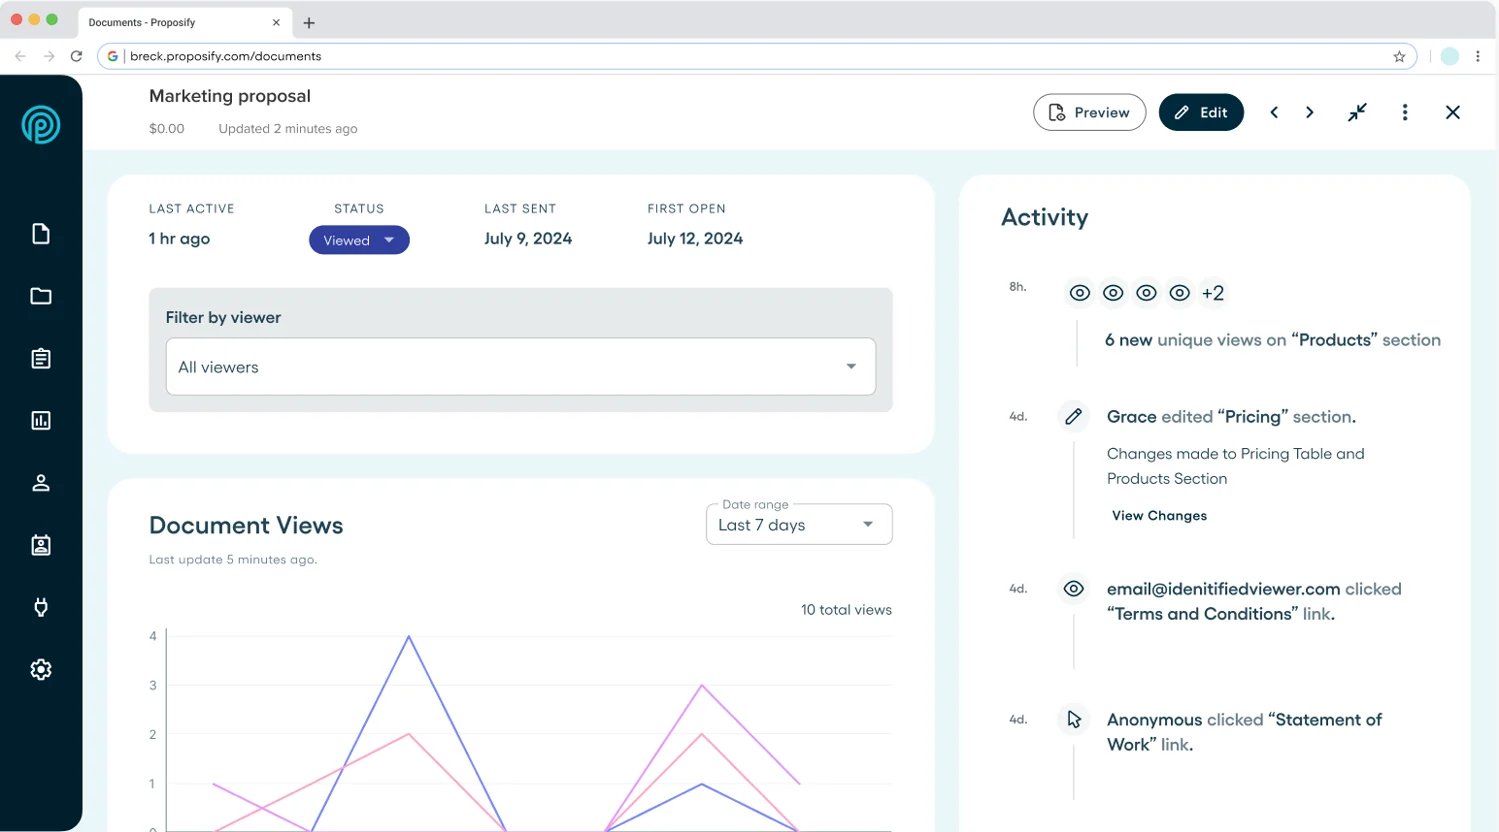Viewport: 1499px width, 832px height.
Task: Collapse the panel with the minimize arrows icon
Action: [1357, 113]
